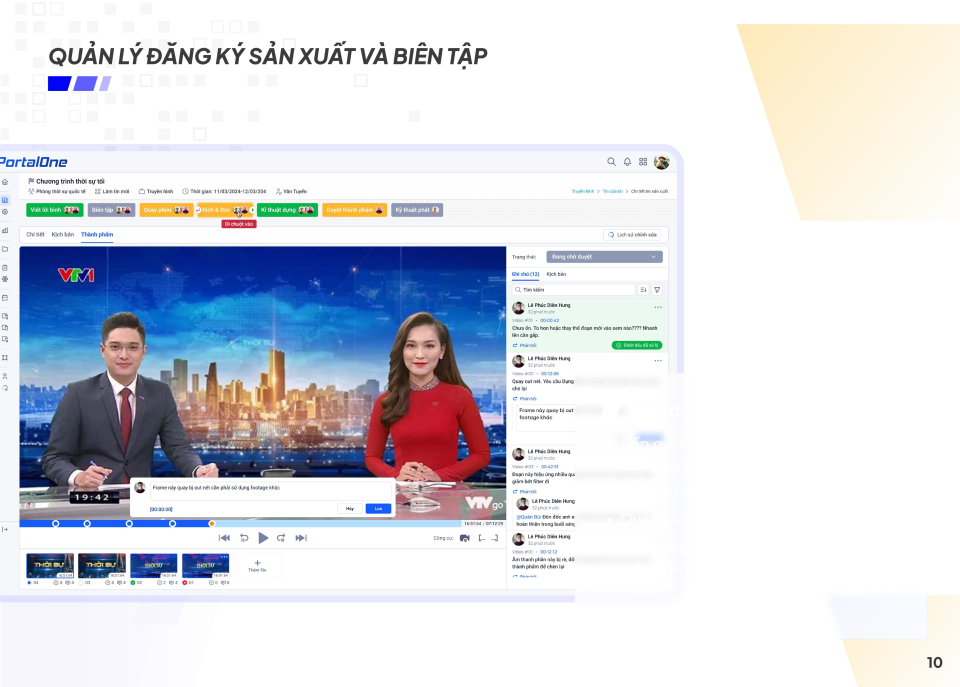Click the green Đánh dấu đã xử lý button
The image size is (960, 687).
tap(637, 345)
